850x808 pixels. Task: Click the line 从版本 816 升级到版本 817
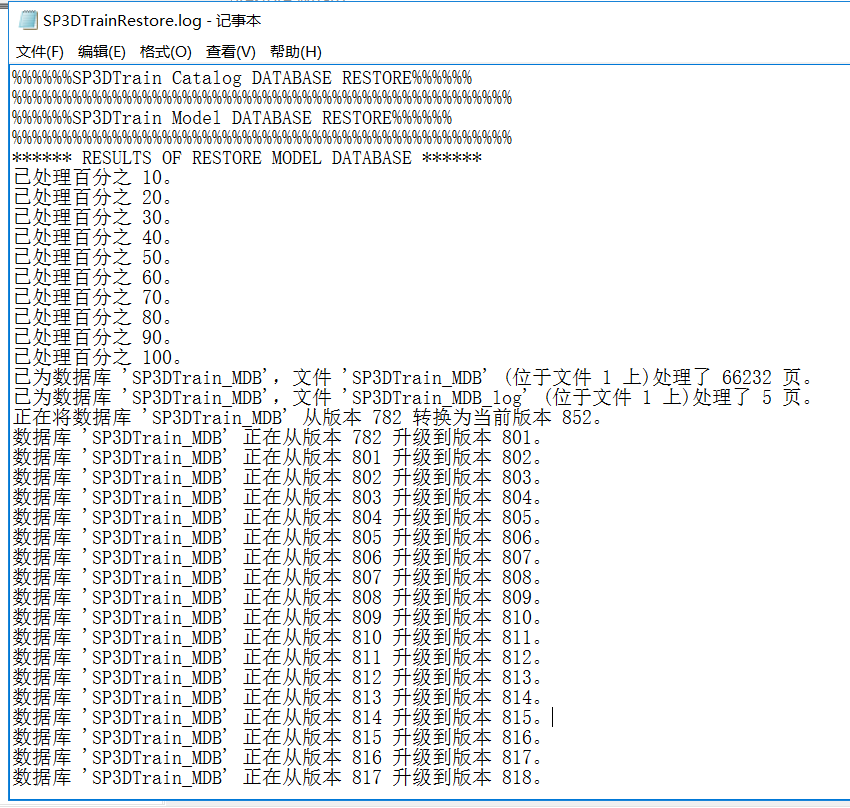pos(277,759)
